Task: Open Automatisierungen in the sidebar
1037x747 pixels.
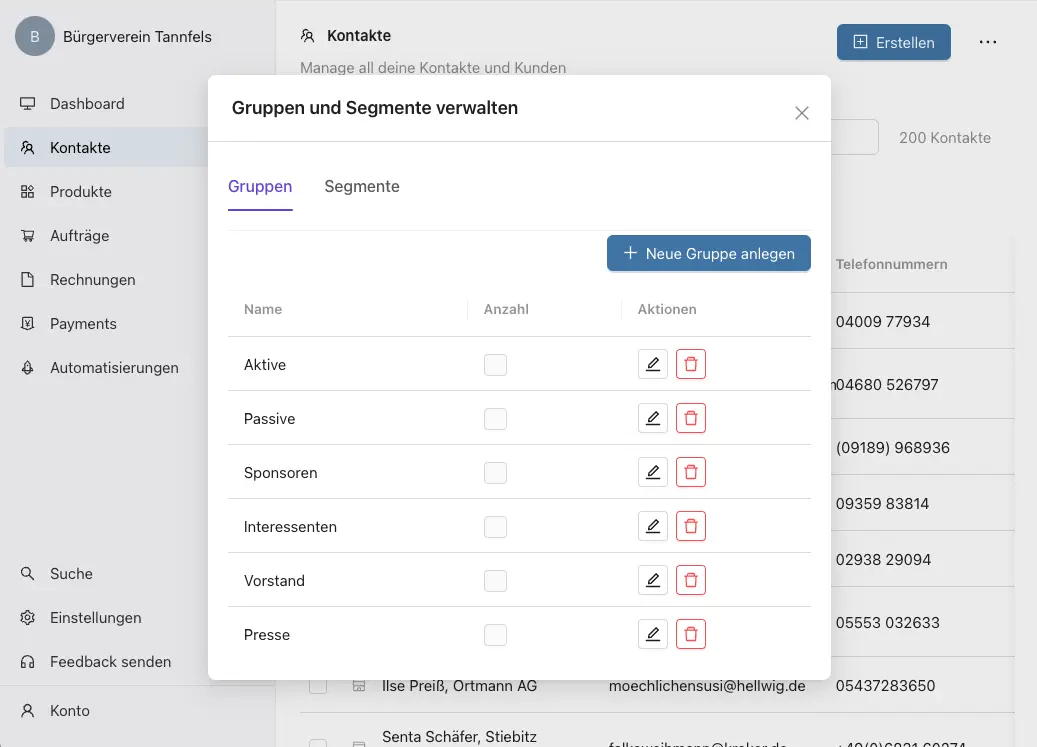Action: click(114, 368)
